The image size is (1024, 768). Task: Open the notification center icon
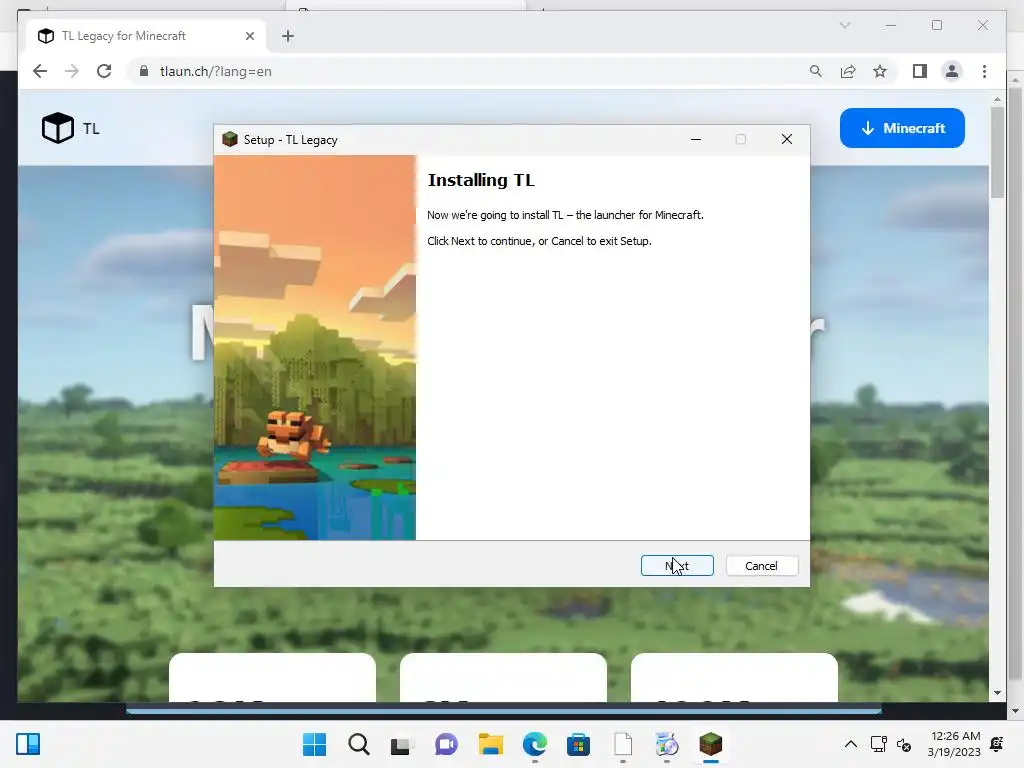click(997, 744)
